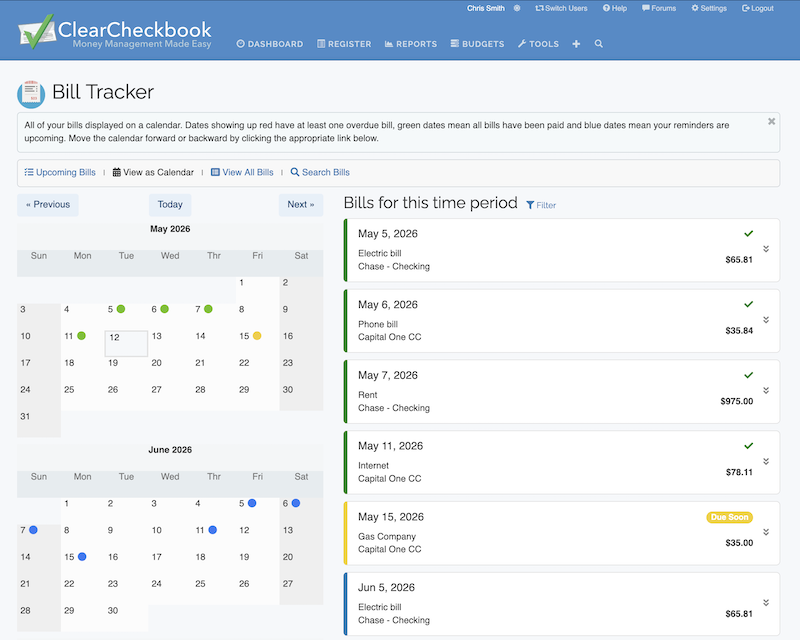The height and width of the screenshot is (640, 800).
Task: Go to Next calendar period
Action: point(301,205)
